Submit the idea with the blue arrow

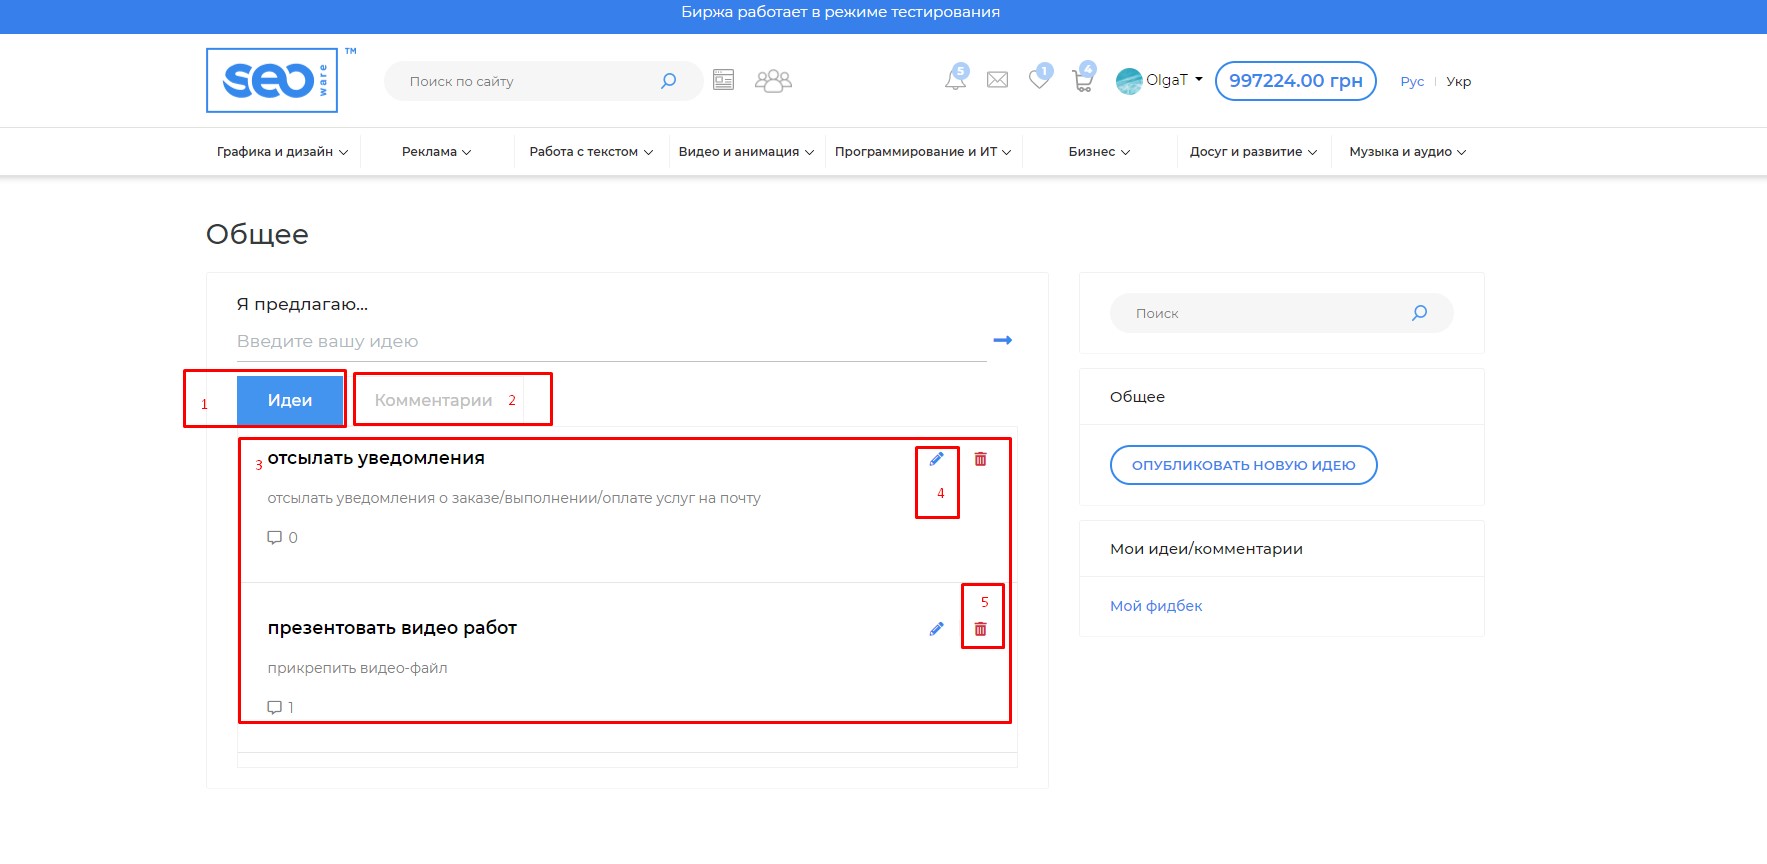click(x=1002, y=341)
